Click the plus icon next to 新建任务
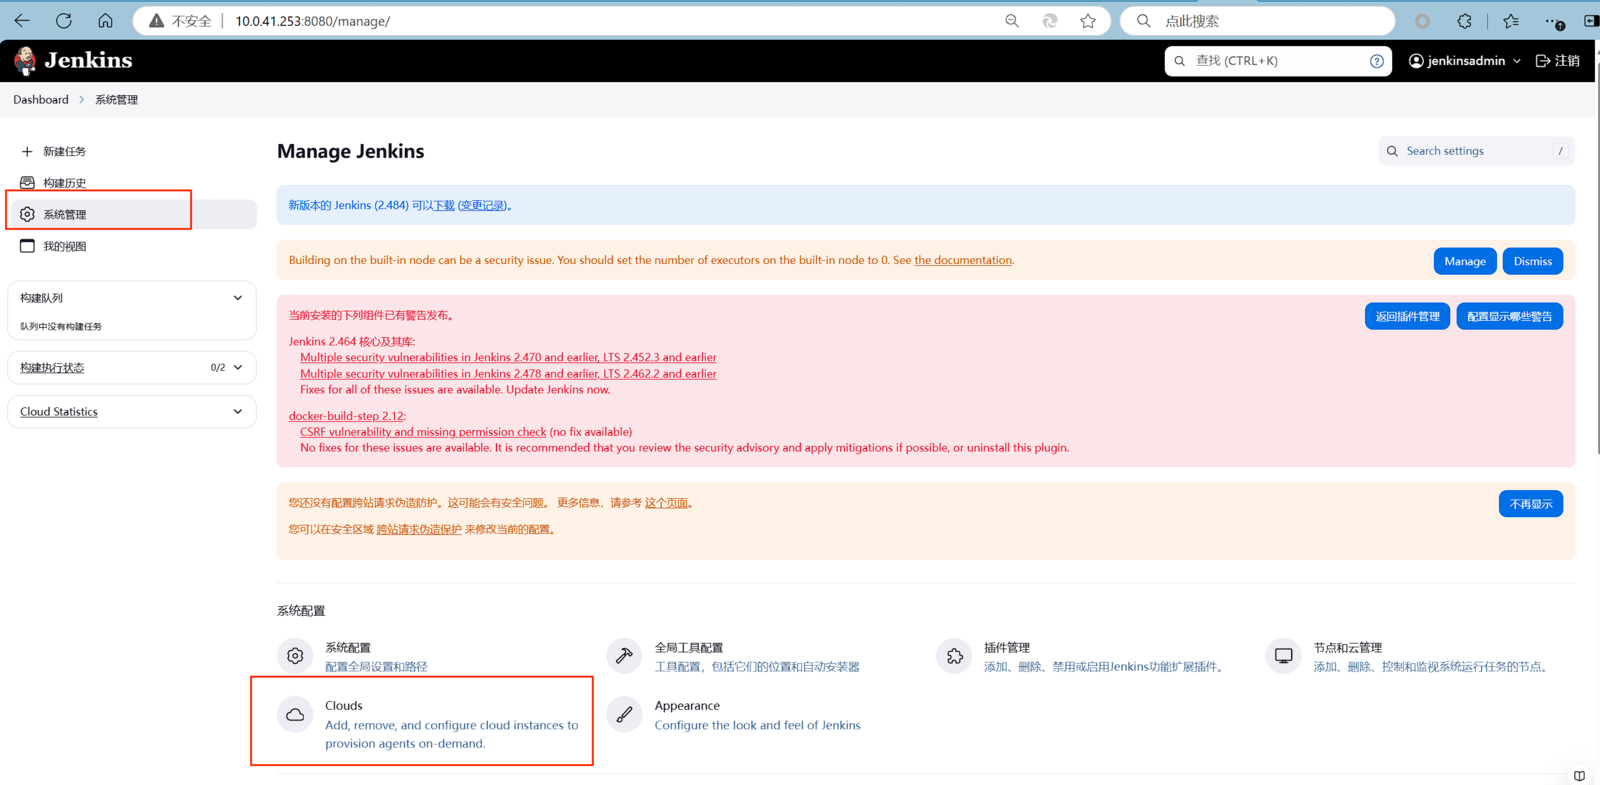 [27, 151]
